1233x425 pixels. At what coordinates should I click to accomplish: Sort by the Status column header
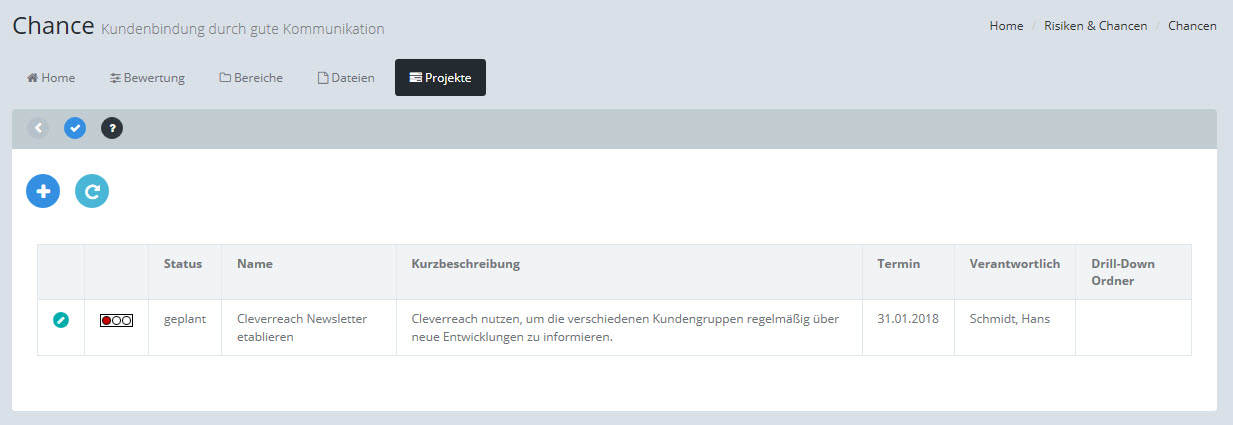(x=183, y=264)
